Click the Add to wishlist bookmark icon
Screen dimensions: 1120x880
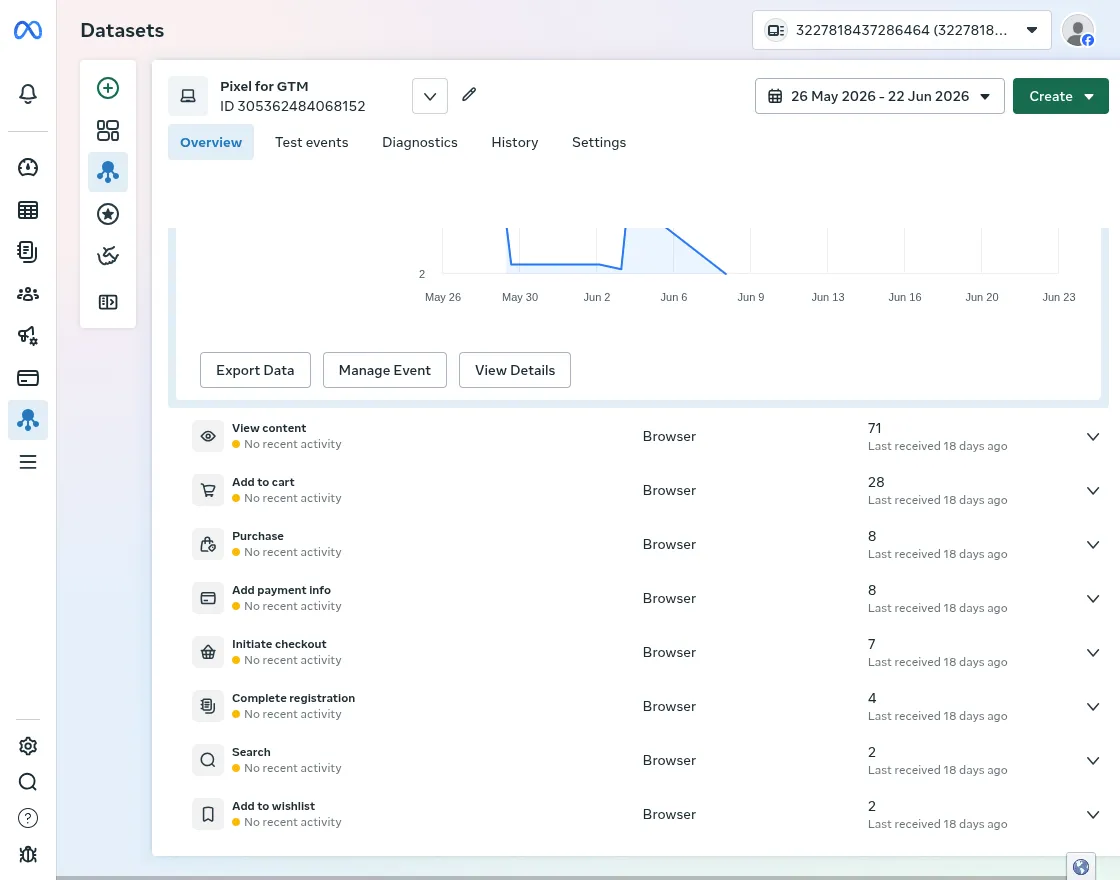tap(208, 814)
